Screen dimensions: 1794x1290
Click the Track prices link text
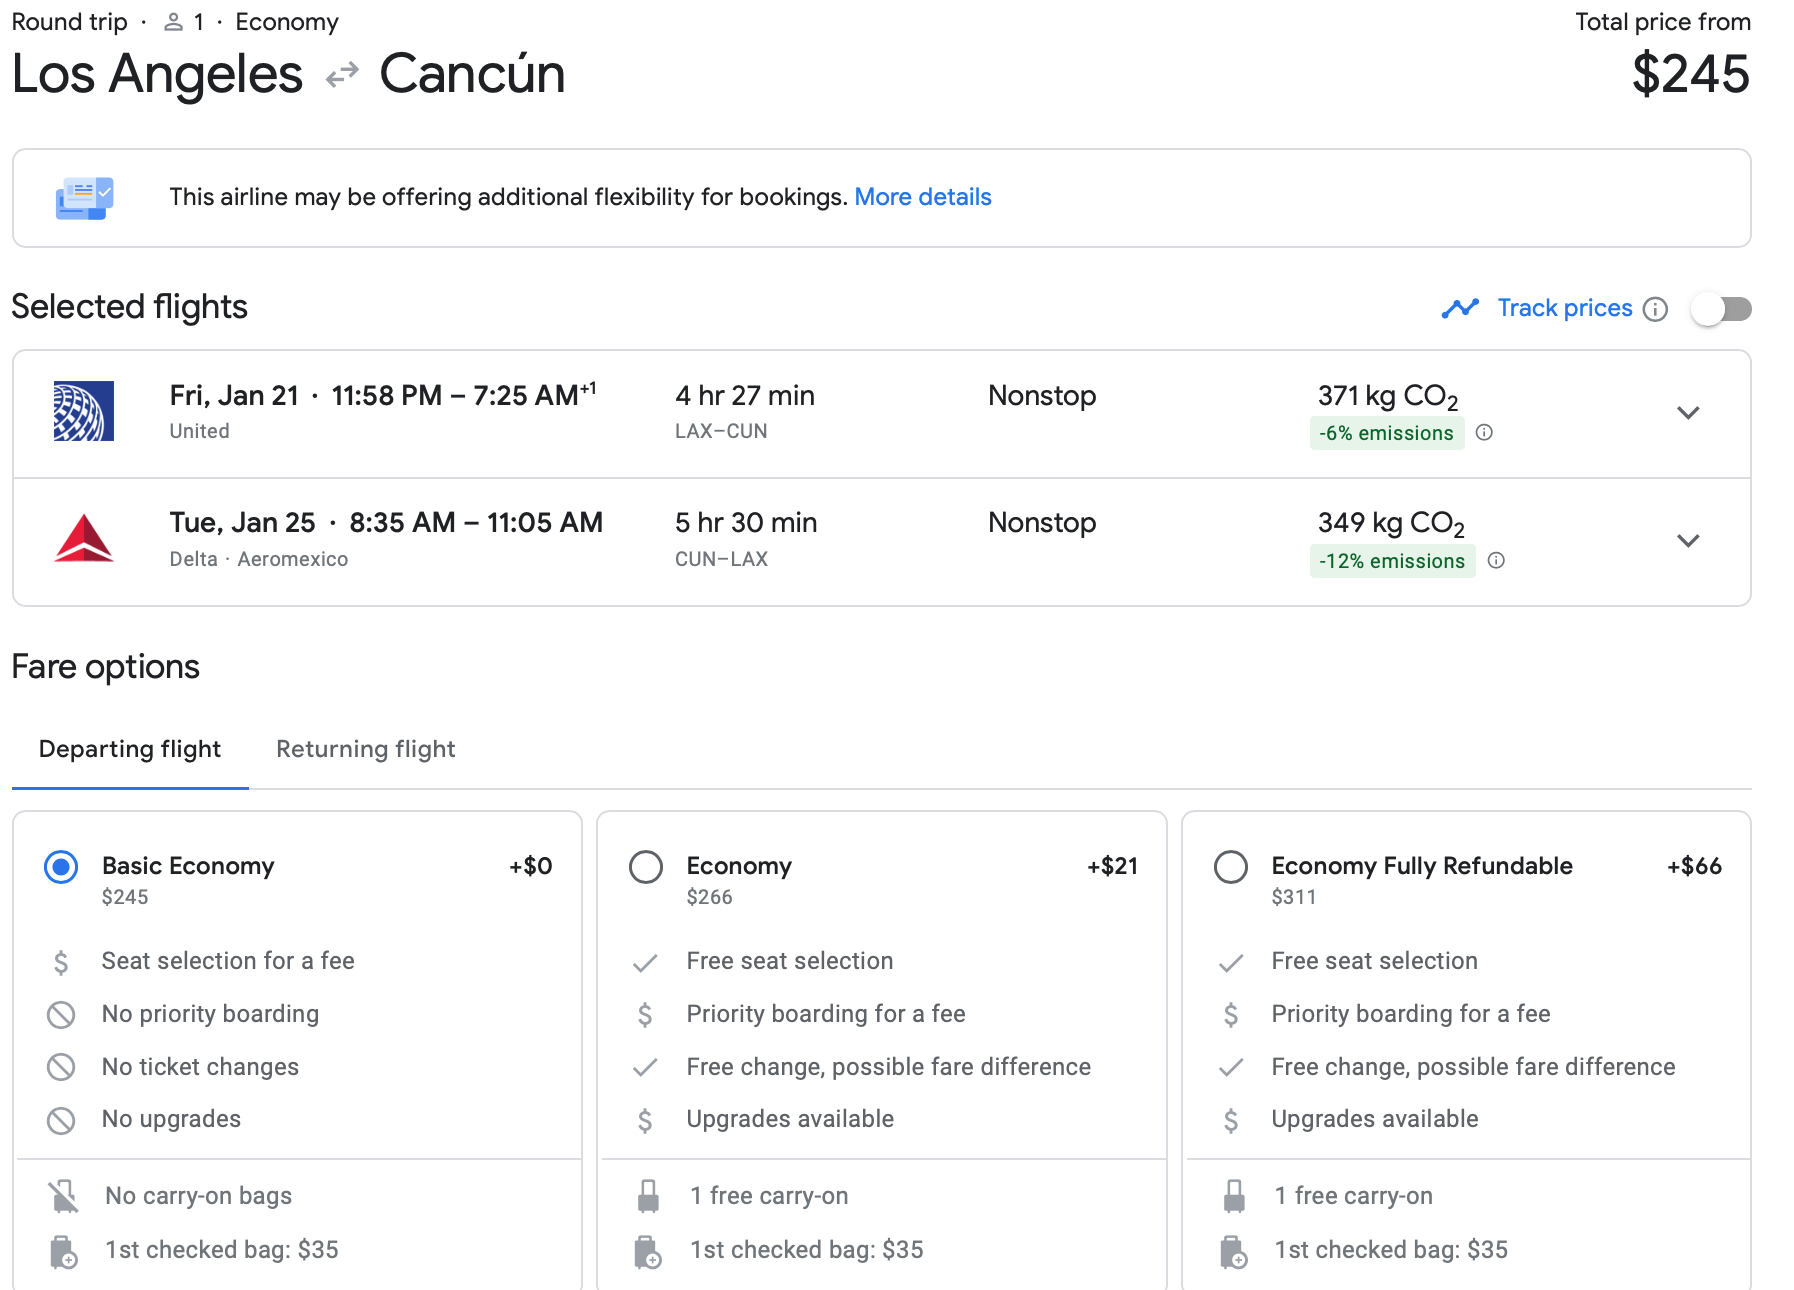click(x=1564, y=308)
